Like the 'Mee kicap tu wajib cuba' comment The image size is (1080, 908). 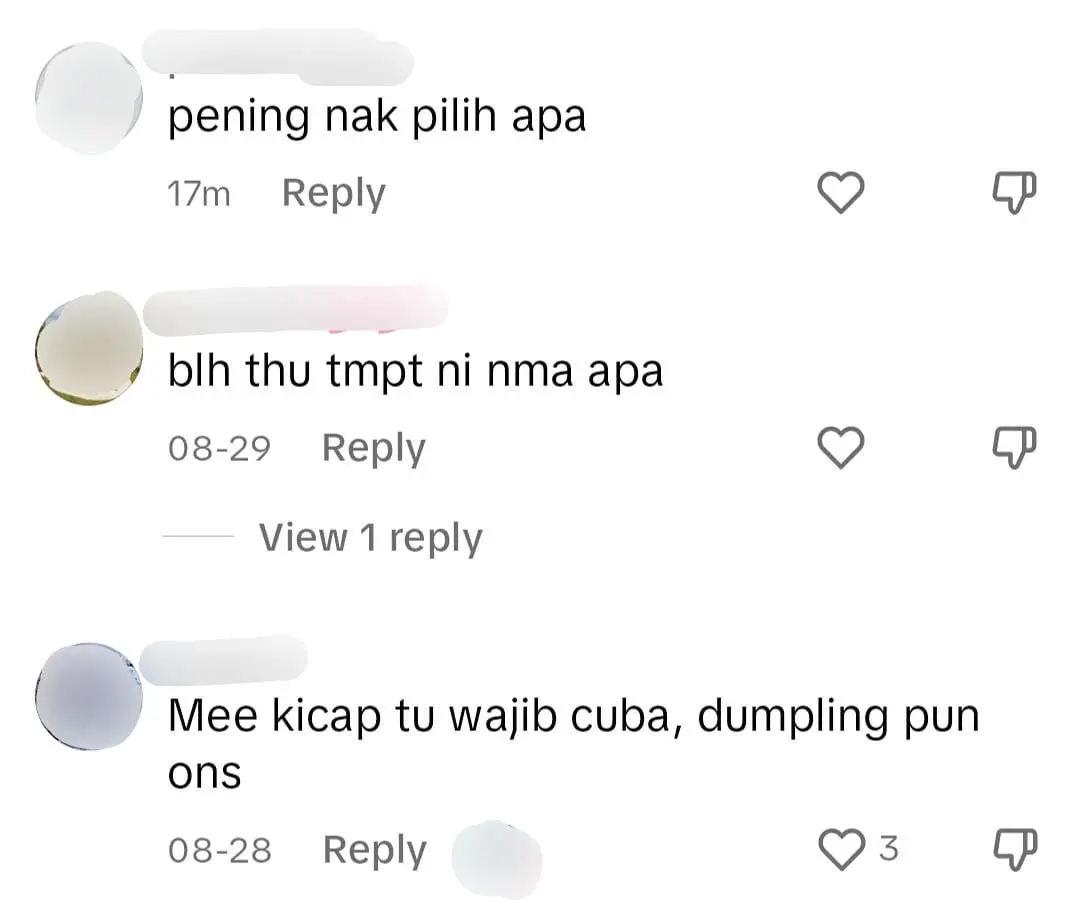tap(841, 849)
